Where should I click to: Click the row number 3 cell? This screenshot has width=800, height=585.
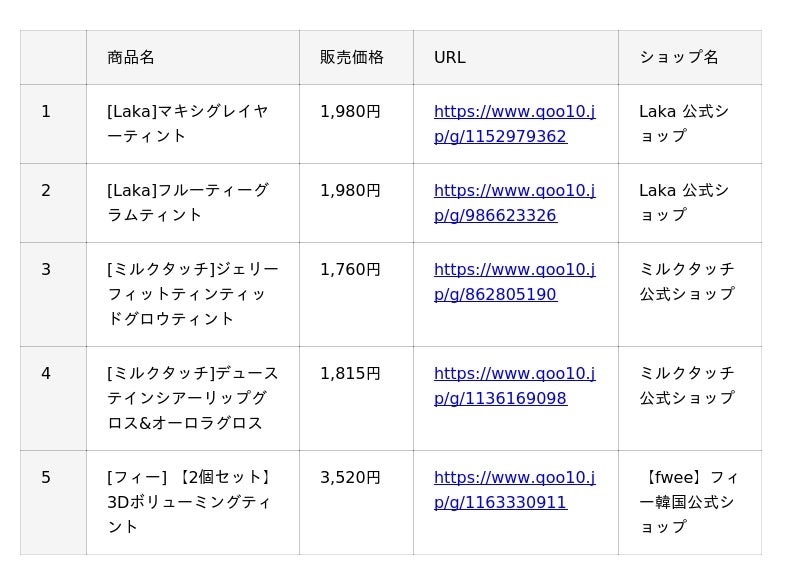(x=46, y=270)
